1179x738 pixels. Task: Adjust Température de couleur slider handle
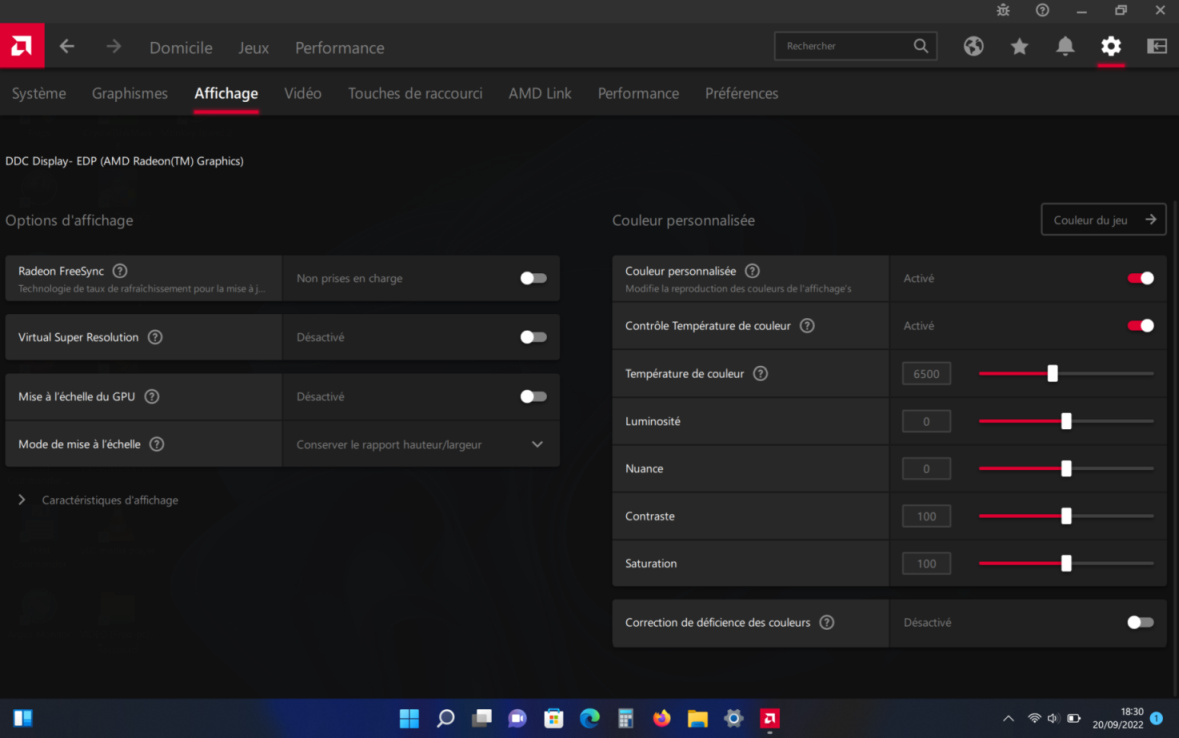click(x=1053, y=373)
